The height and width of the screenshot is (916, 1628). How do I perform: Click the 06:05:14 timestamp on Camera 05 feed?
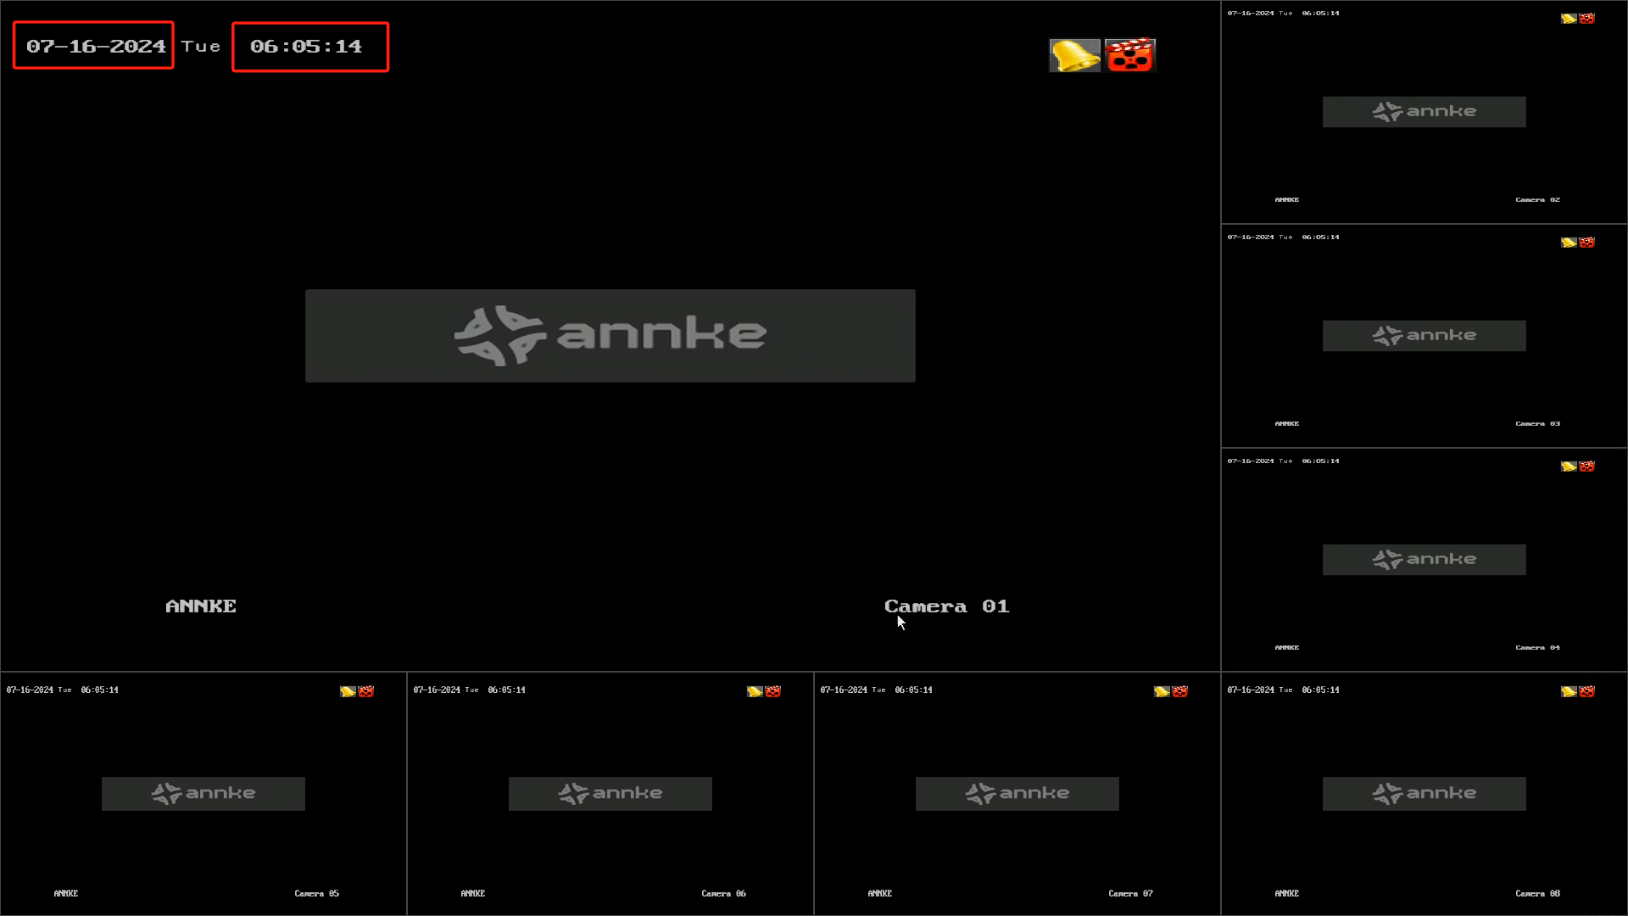point(100,690)
